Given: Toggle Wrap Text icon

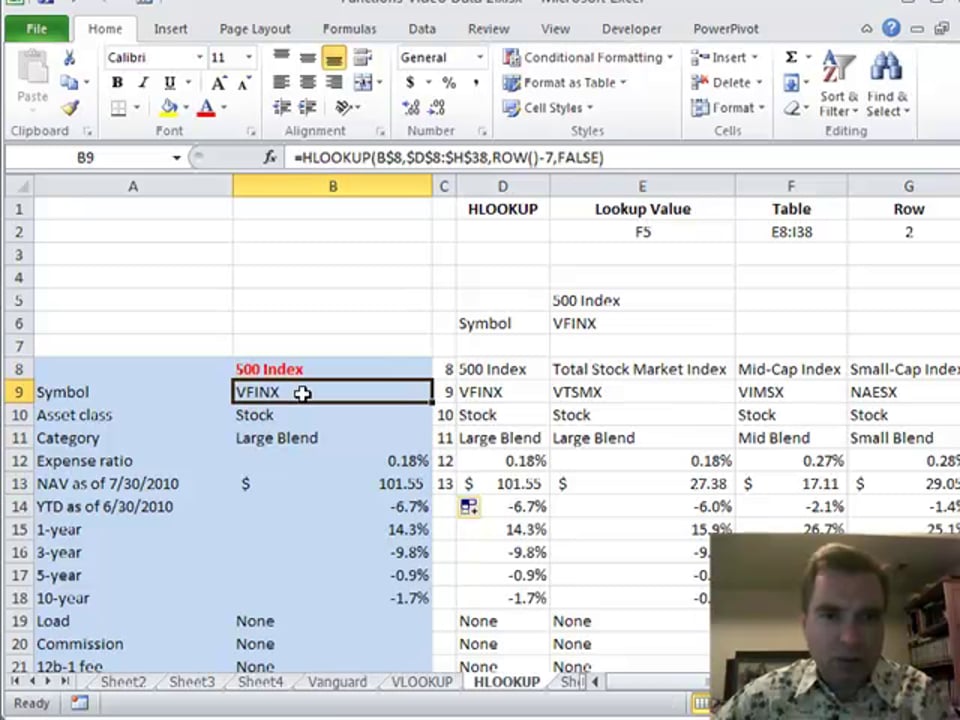Looking at the screenshot, I should (x=363, y=57).
